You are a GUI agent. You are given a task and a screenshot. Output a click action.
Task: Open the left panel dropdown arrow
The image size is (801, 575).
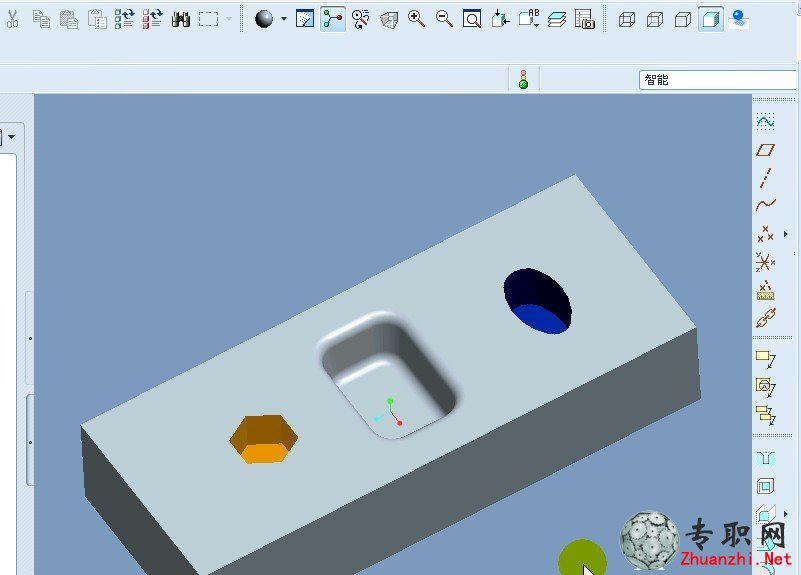11,137
